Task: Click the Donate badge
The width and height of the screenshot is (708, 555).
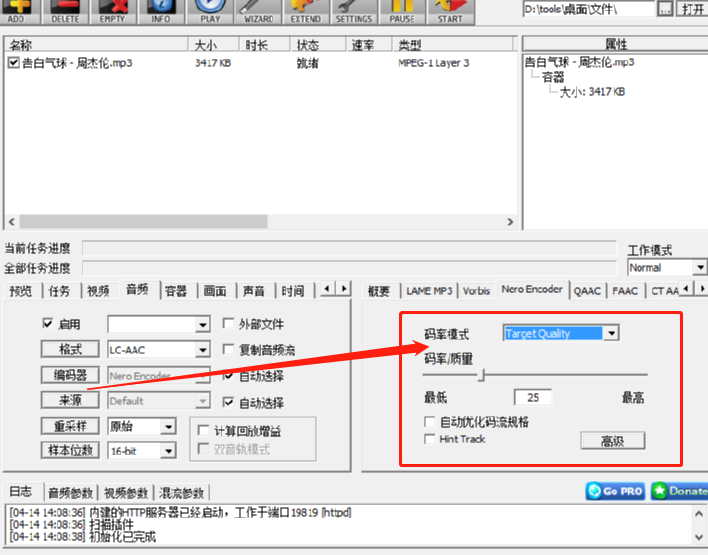Action: [680, 491]
